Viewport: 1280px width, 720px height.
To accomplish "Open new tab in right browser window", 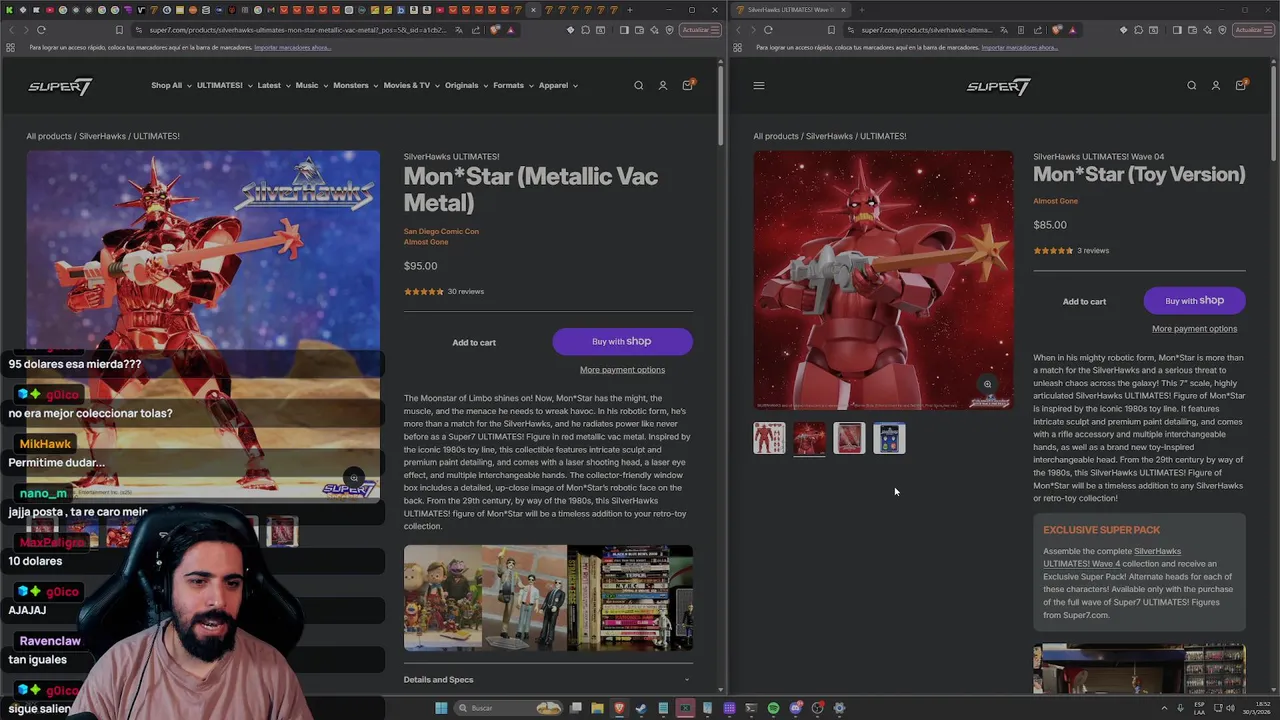I will point(862,10).
